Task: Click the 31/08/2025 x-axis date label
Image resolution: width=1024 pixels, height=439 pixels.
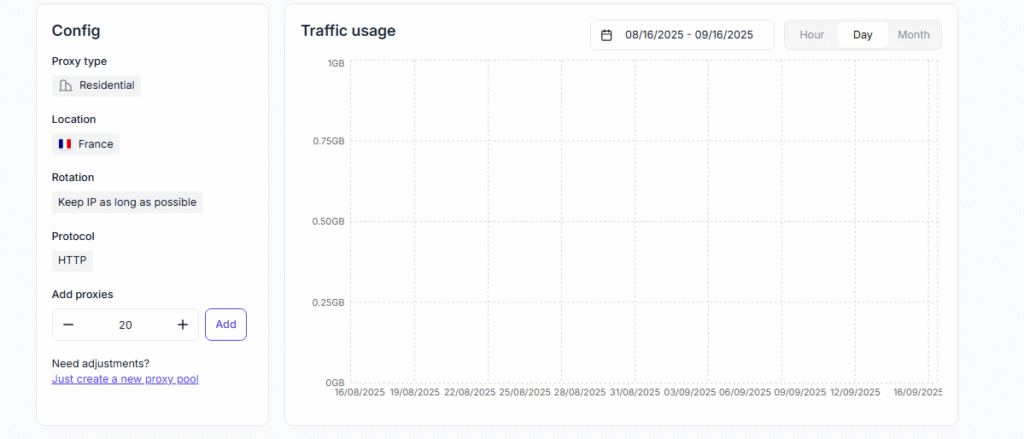Action: click(635, 393)
